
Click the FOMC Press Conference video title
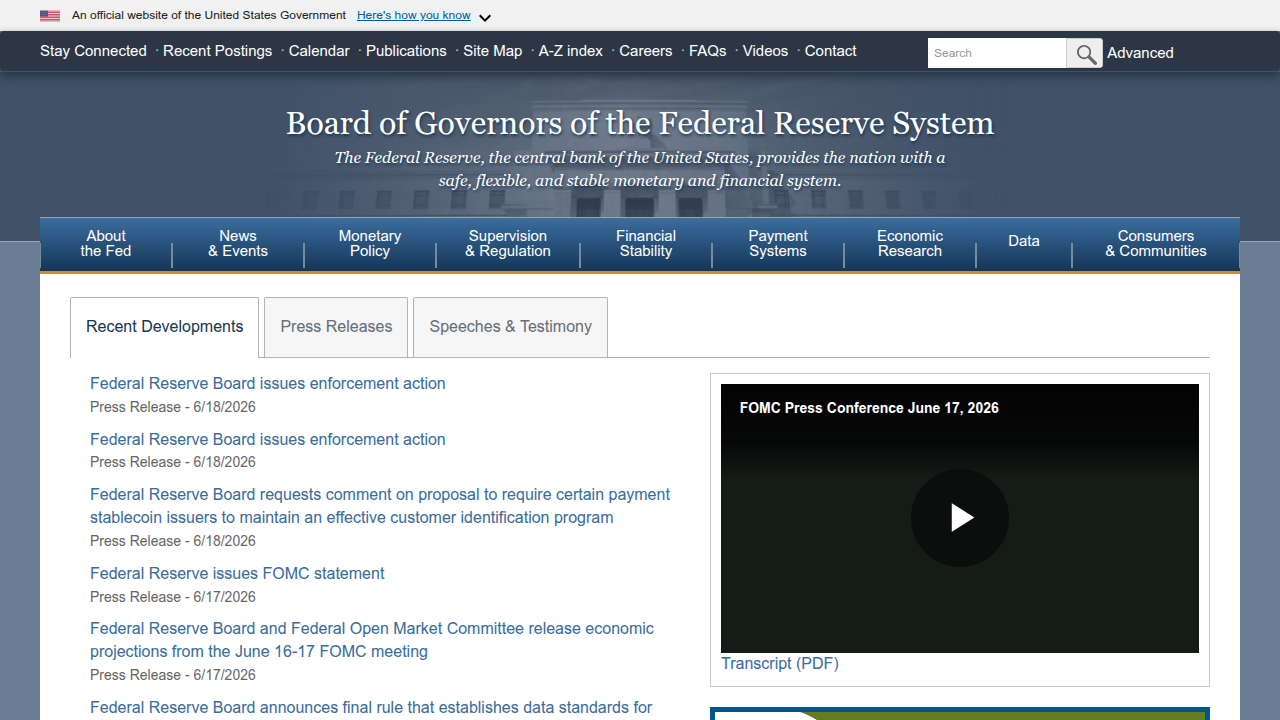coord(869,408)
